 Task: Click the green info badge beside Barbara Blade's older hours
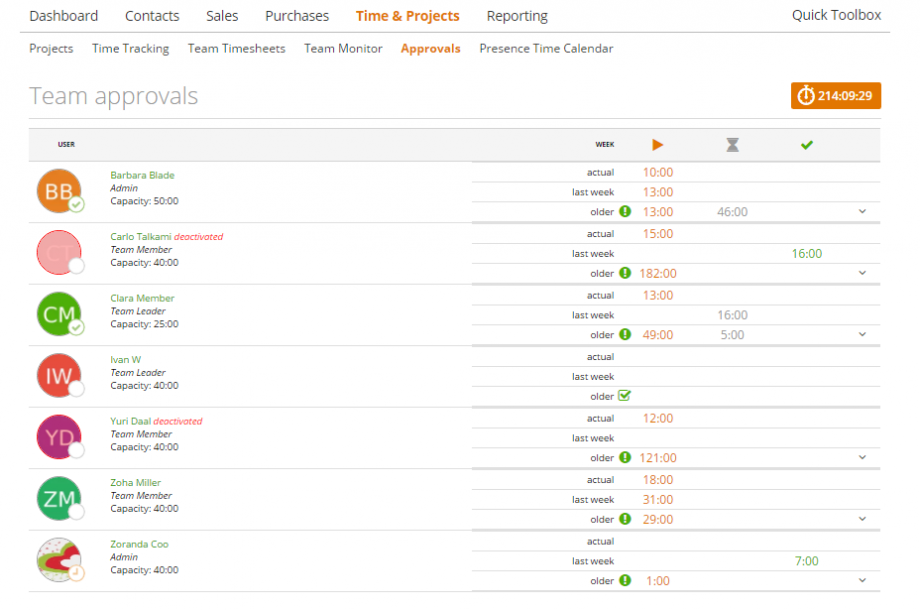tap(624, 212)
